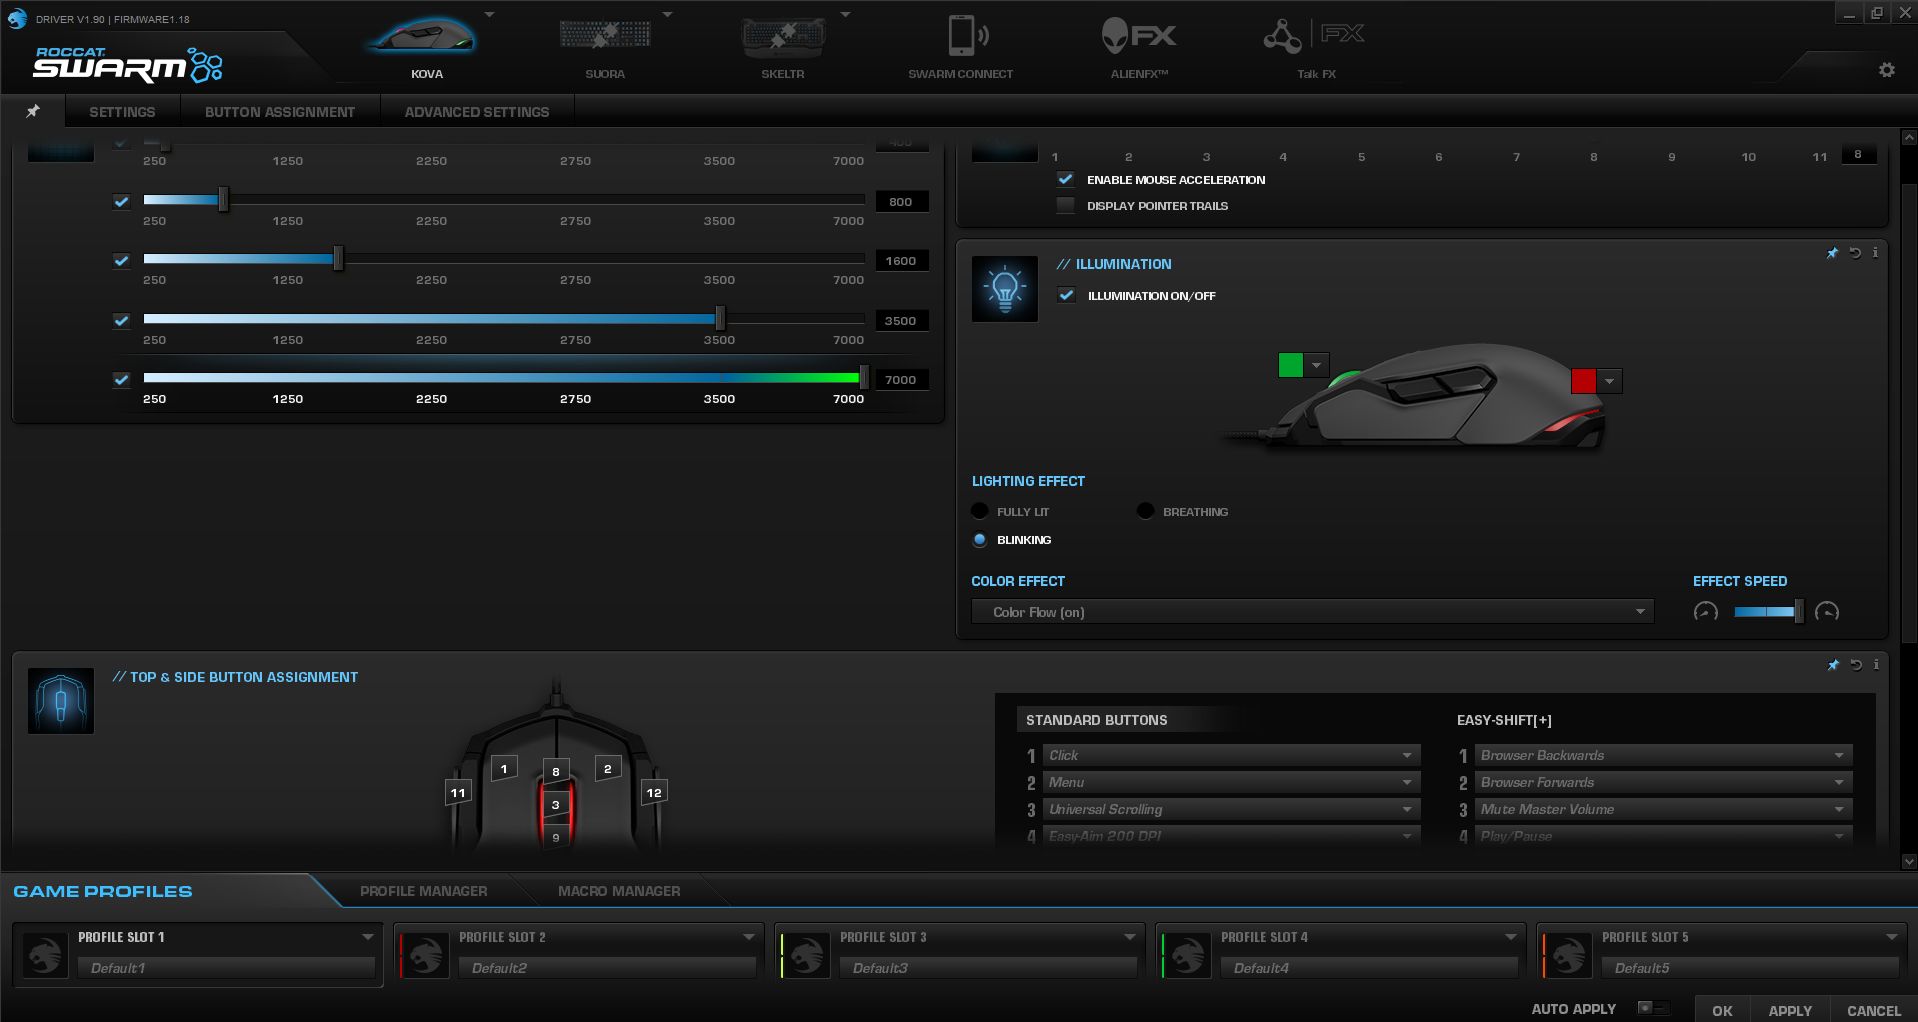Screen dimensions: 1918x1022
Task: Pin the Illumination panel
Action: click(x=1832, y=253)
